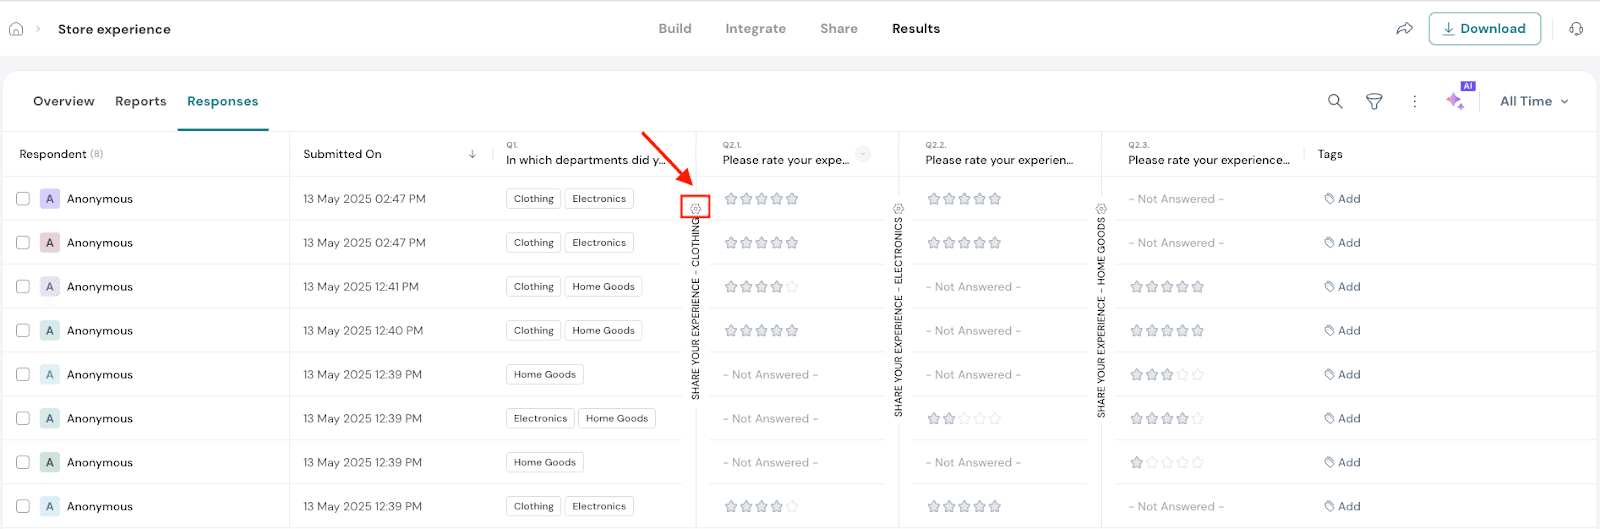Click the gear icon above Clothing section
1600x529 pixels.
click(696, 208)
